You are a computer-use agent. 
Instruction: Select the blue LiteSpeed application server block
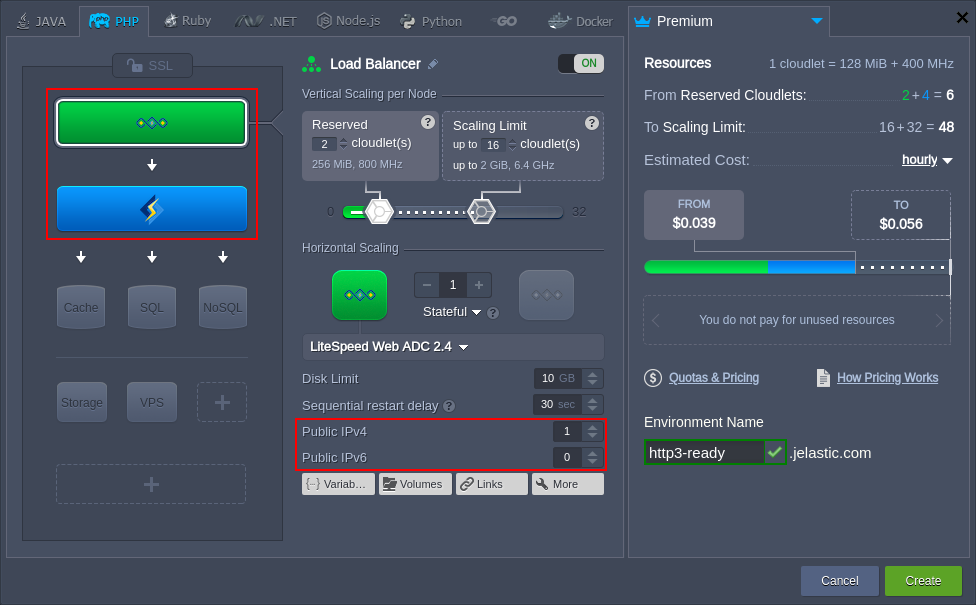point(152,209)
